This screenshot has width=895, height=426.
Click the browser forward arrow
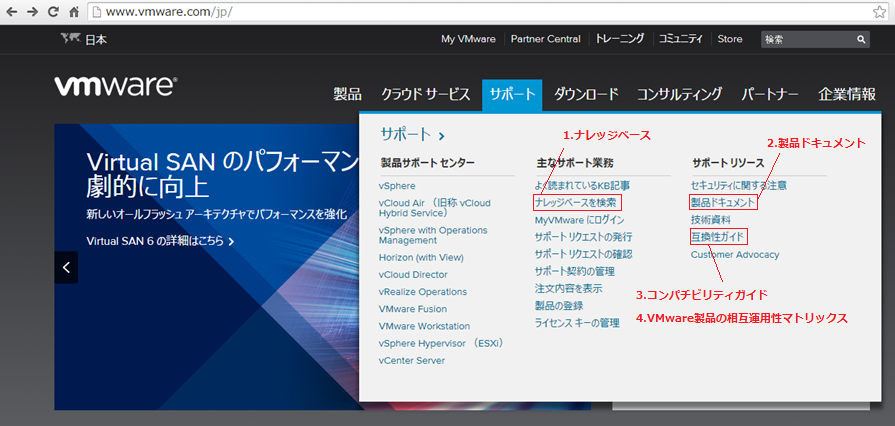pos(33,13)
